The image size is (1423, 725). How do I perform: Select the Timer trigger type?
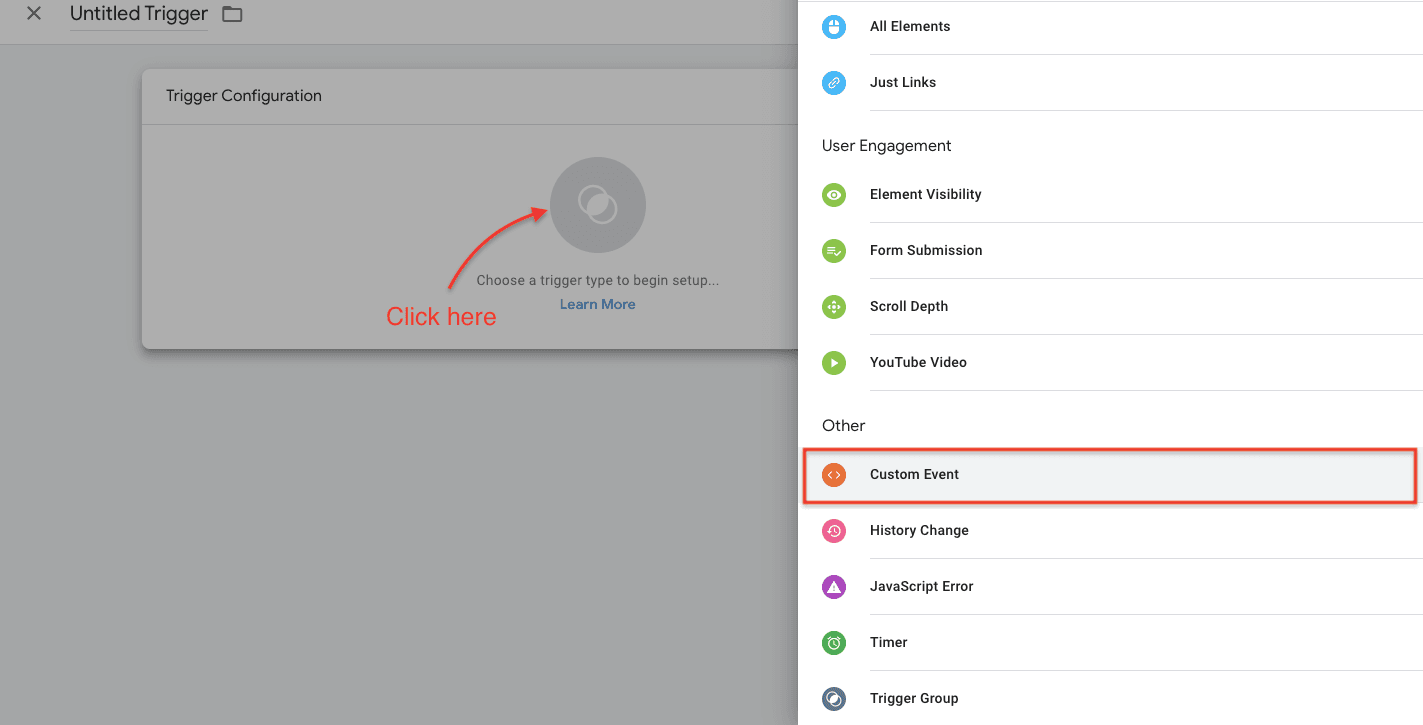[x=1110, y=643]
